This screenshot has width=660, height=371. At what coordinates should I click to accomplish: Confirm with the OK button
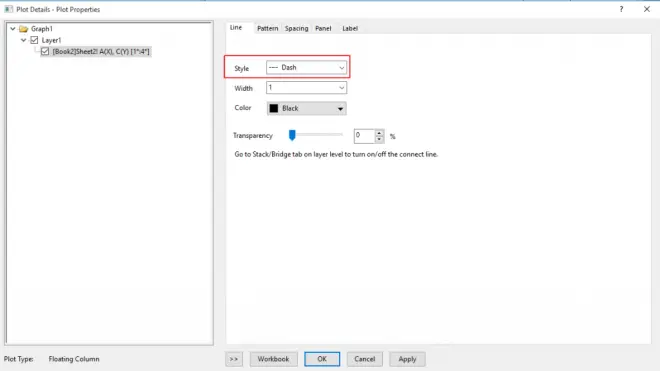pos(322,359)
